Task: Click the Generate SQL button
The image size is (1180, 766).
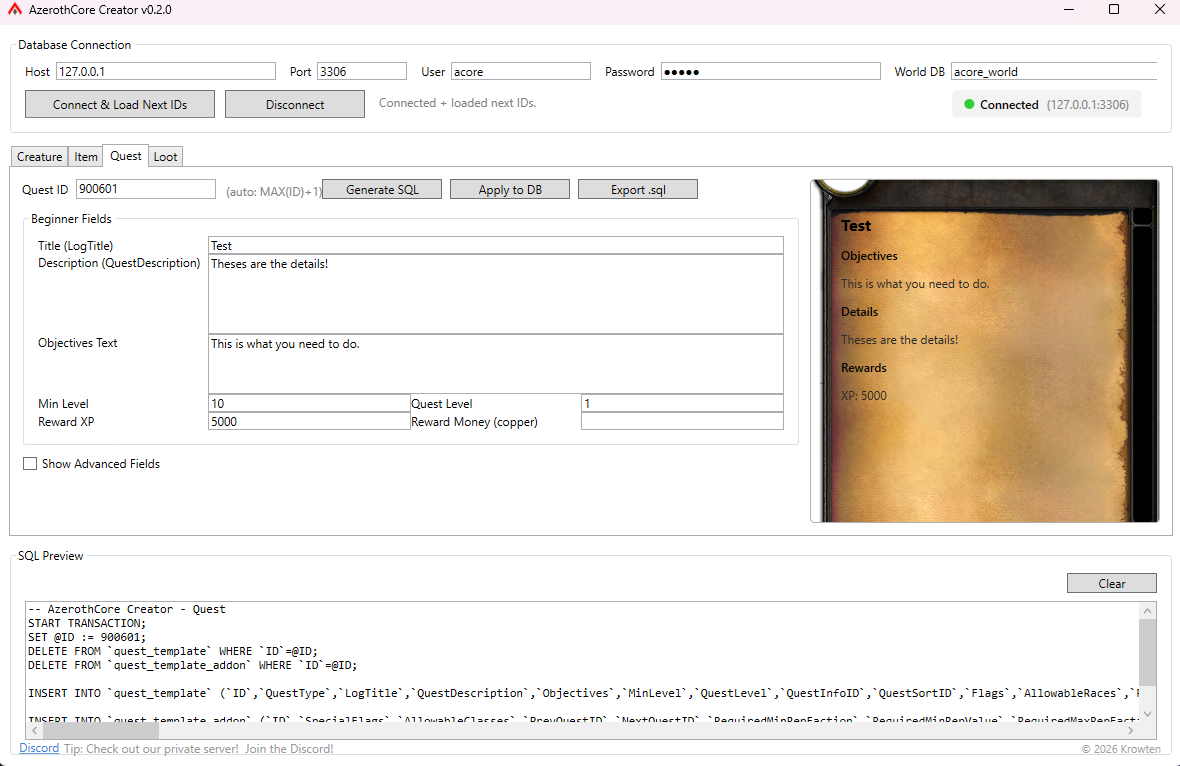Action: [381, 190]
